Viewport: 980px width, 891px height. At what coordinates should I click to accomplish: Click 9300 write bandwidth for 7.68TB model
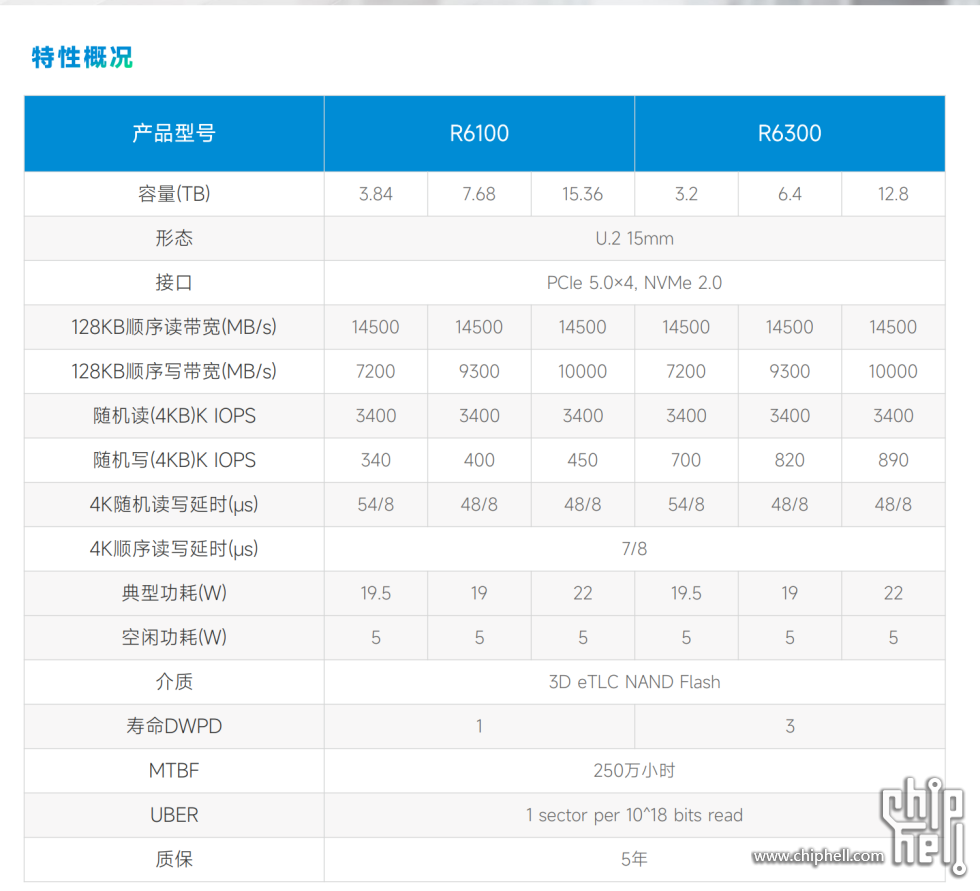(479, 372)
